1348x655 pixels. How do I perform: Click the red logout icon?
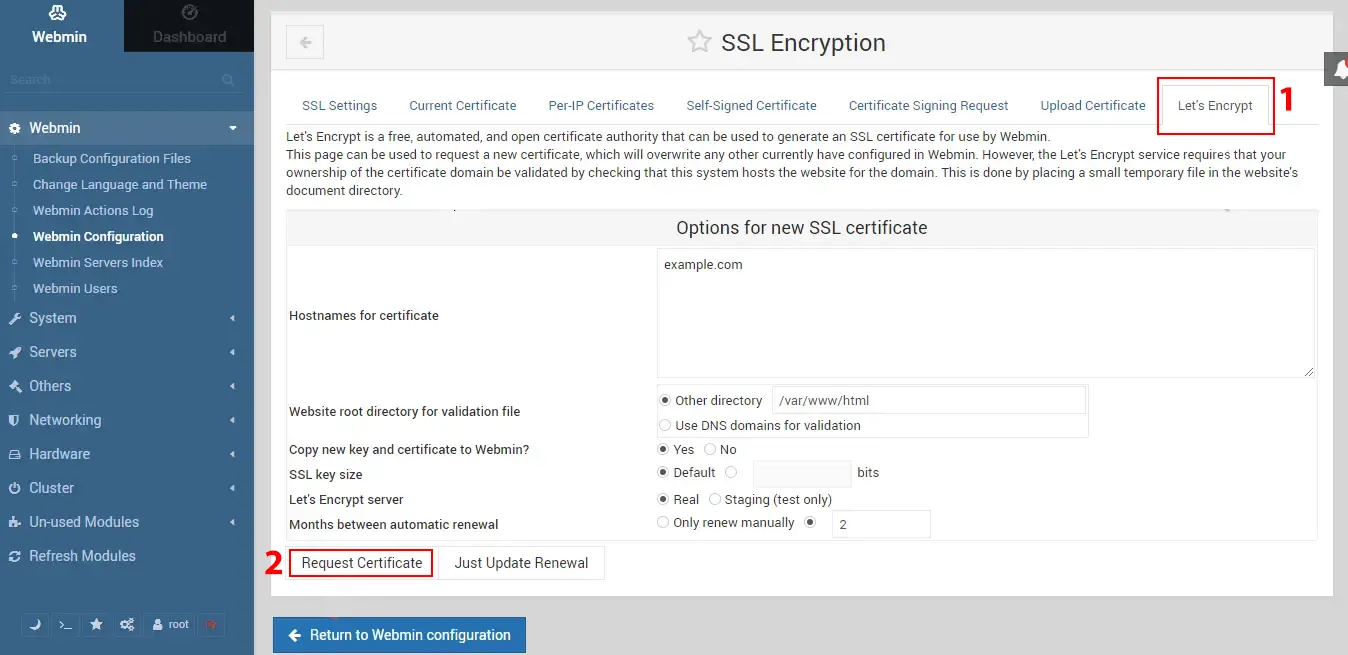point(210,624)
